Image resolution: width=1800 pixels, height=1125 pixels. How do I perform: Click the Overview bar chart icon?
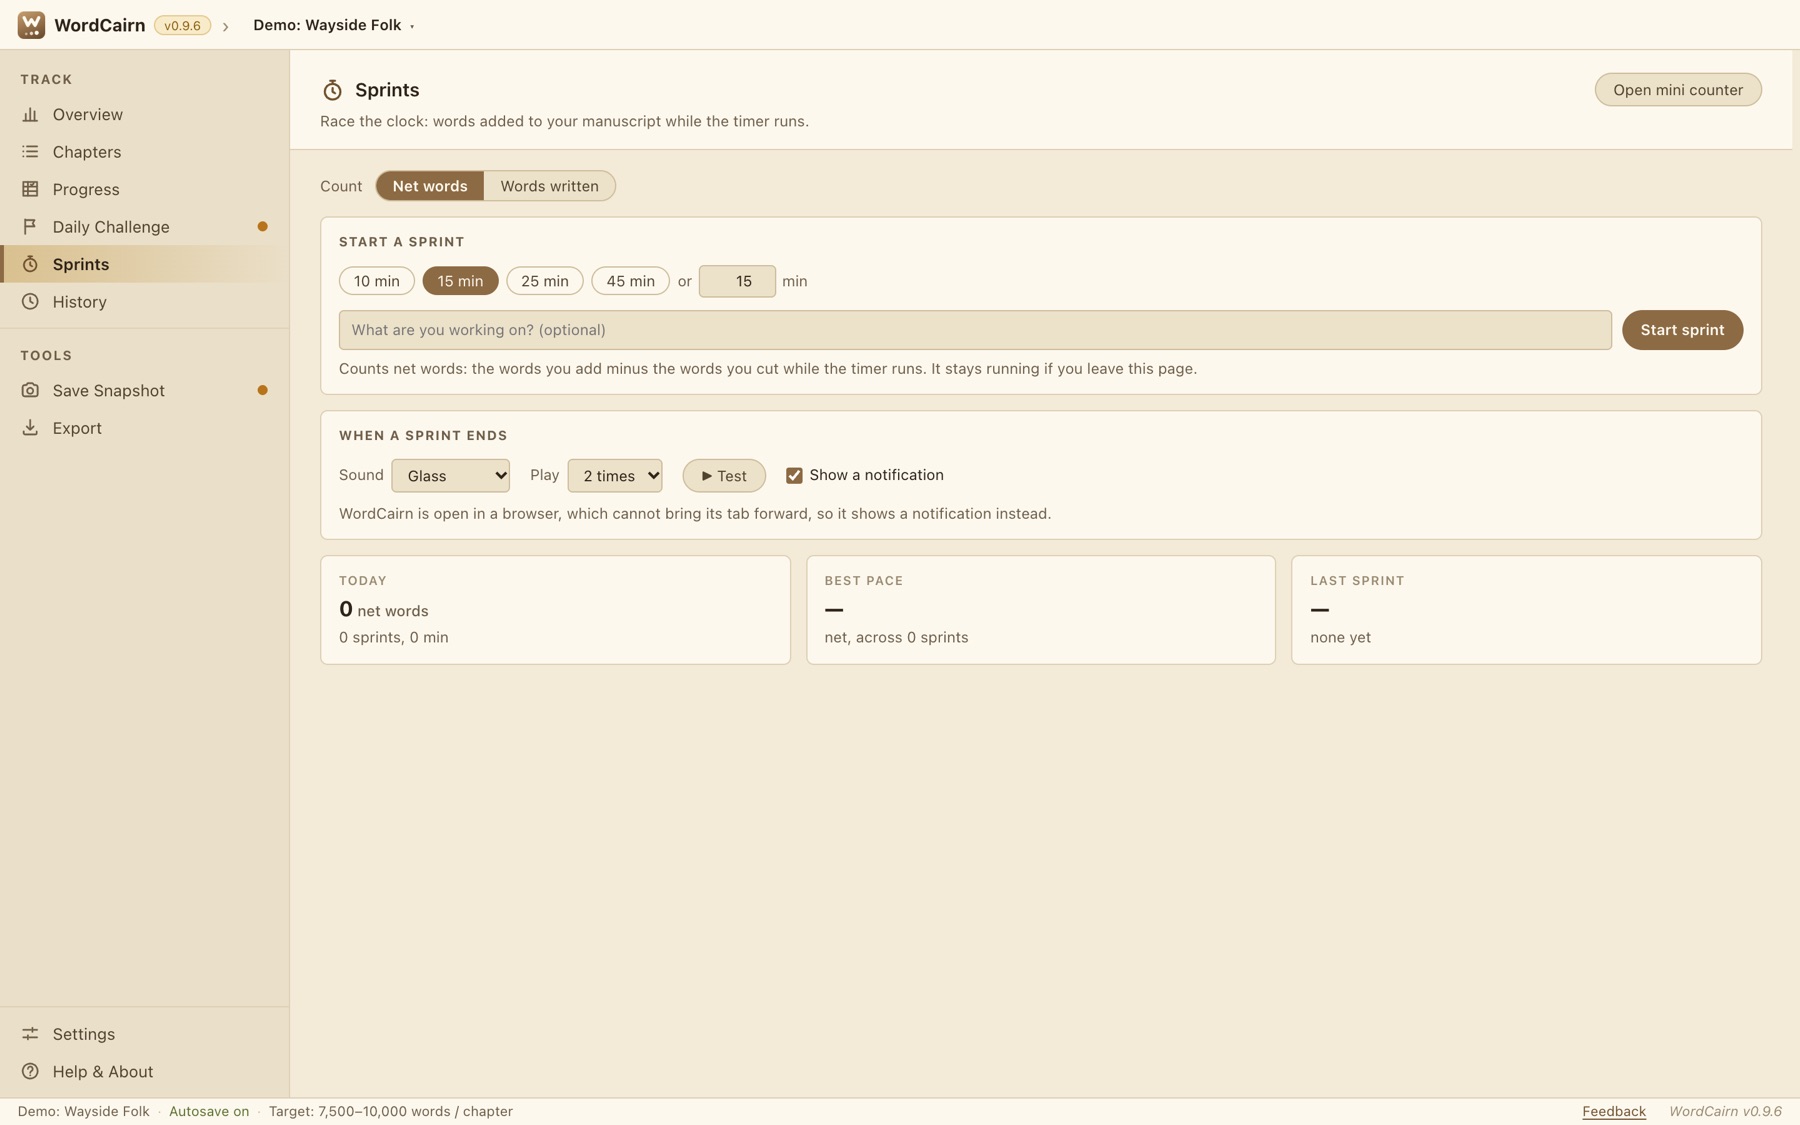coord(30,115)
